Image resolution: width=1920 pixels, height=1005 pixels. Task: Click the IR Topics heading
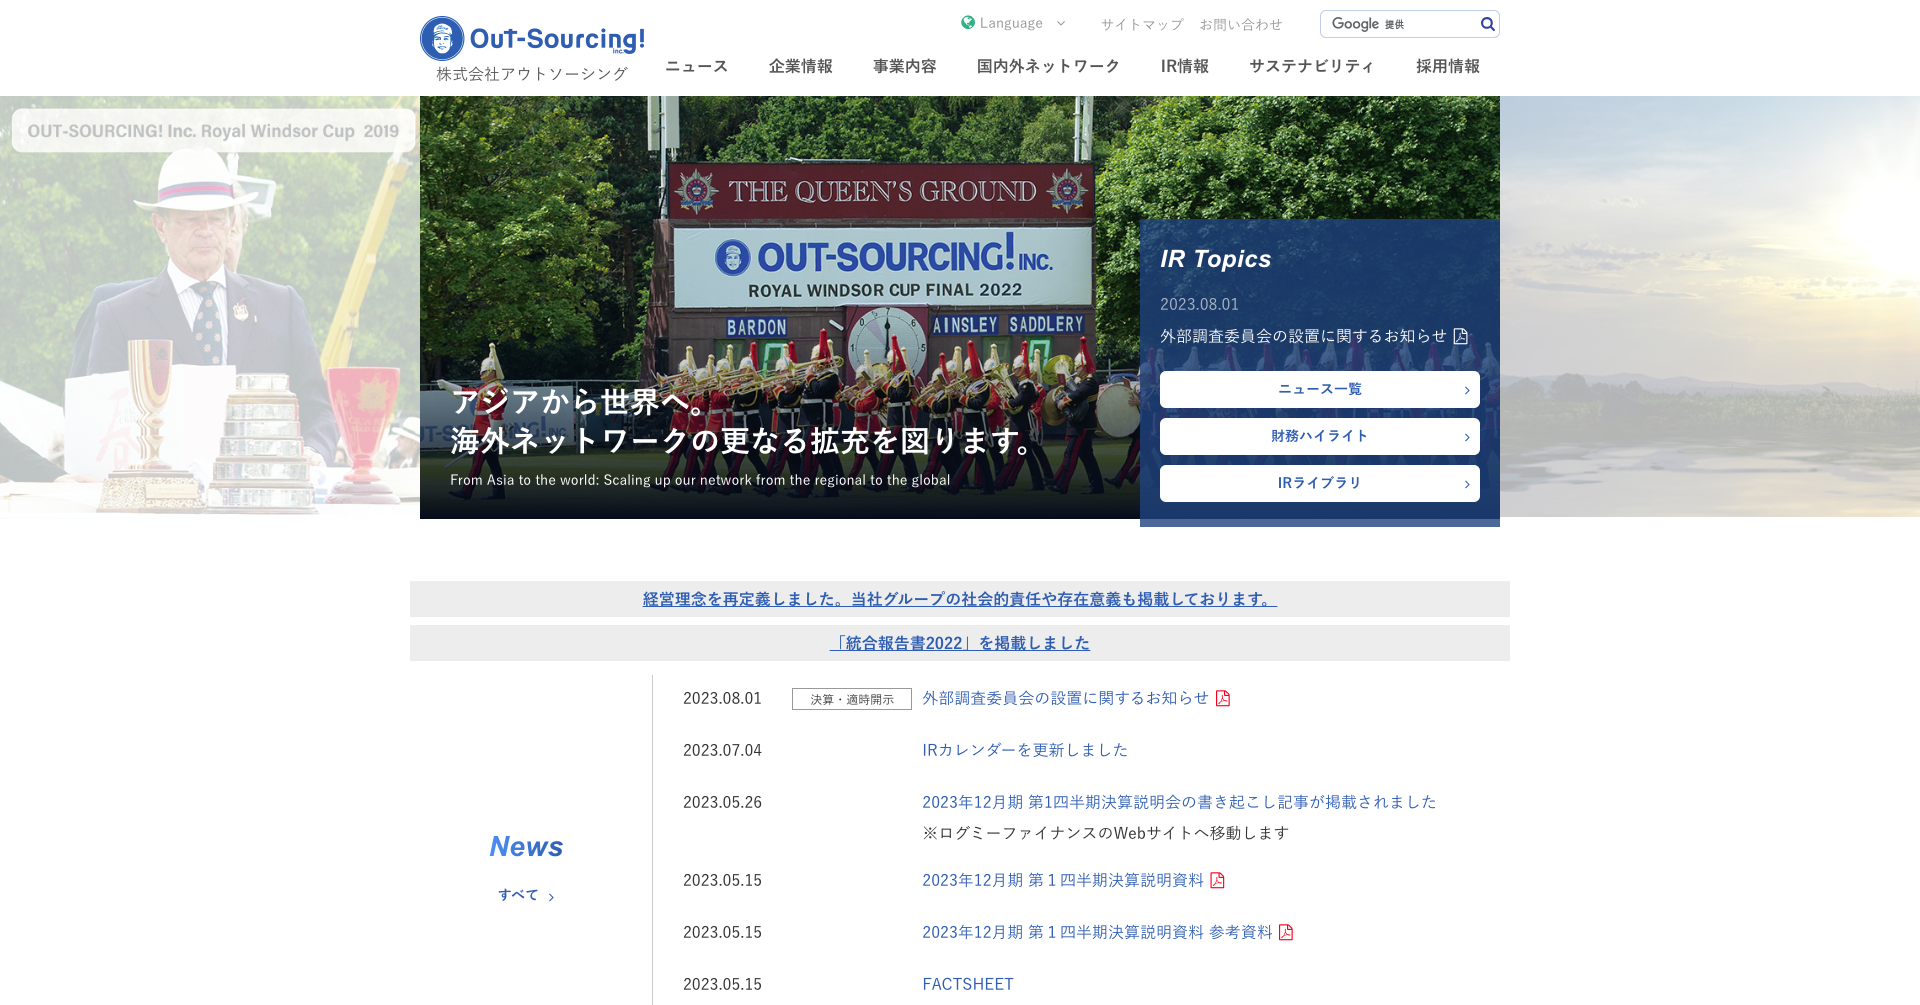(1216, 259)
